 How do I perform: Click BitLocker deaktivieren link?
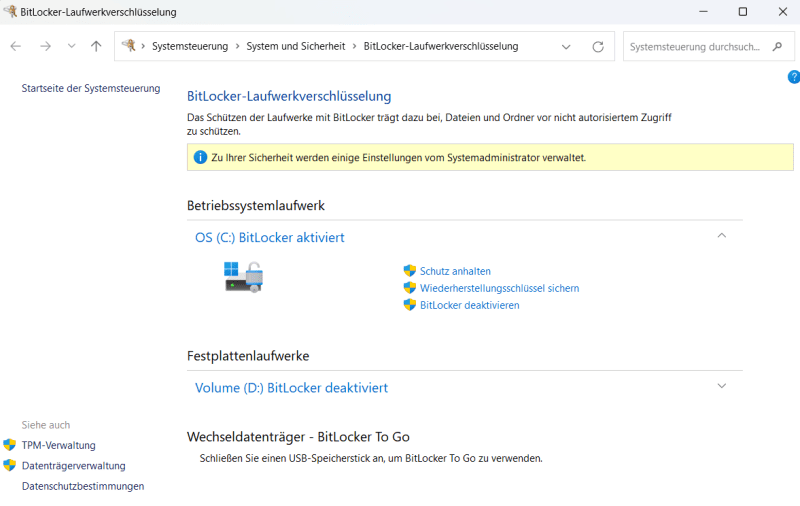(x=469, y=305)
